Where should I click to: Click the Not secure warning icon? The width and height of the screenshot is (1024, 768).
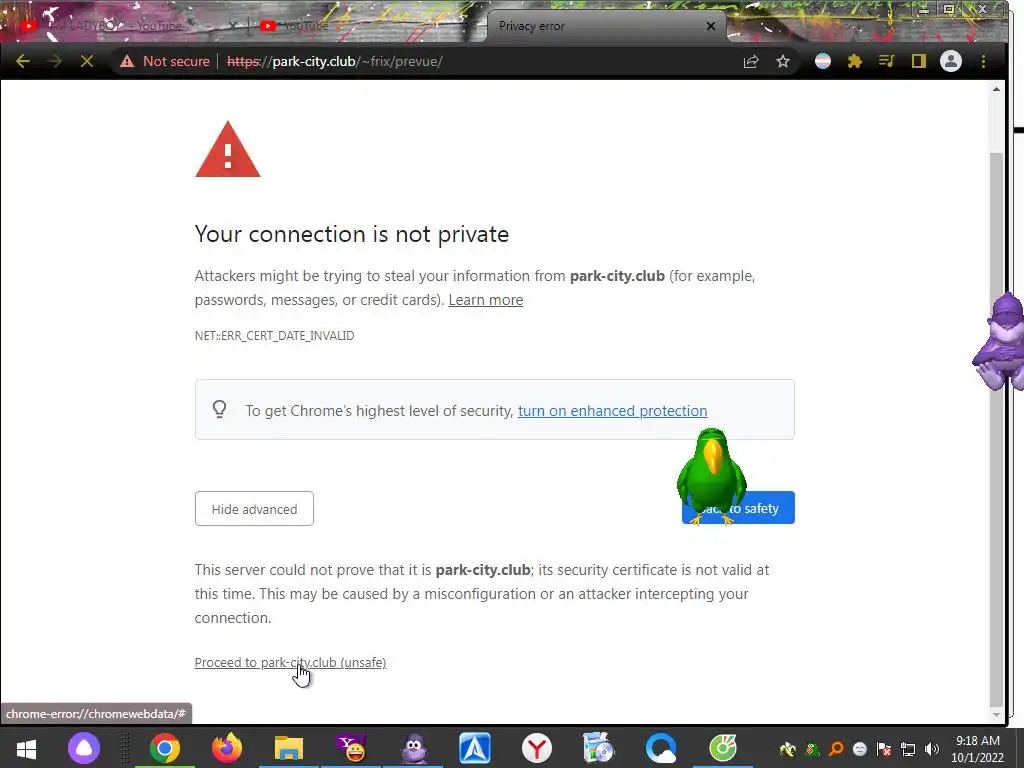(127, 61)
